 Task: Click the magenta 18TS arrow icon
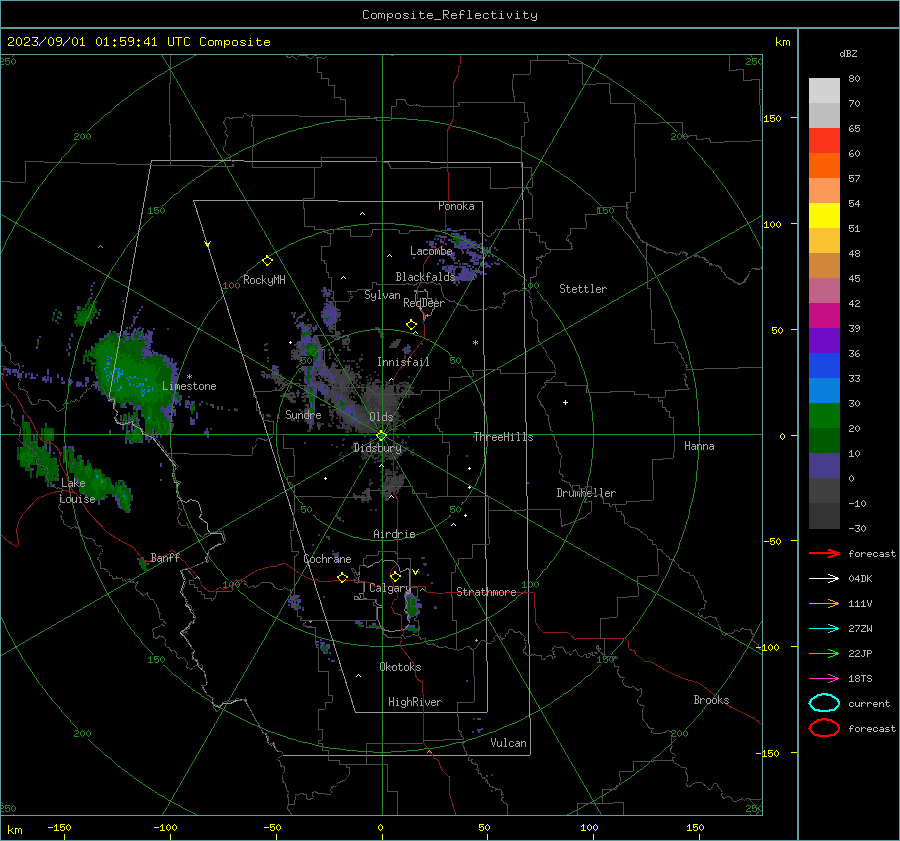(x=824, y=679)
